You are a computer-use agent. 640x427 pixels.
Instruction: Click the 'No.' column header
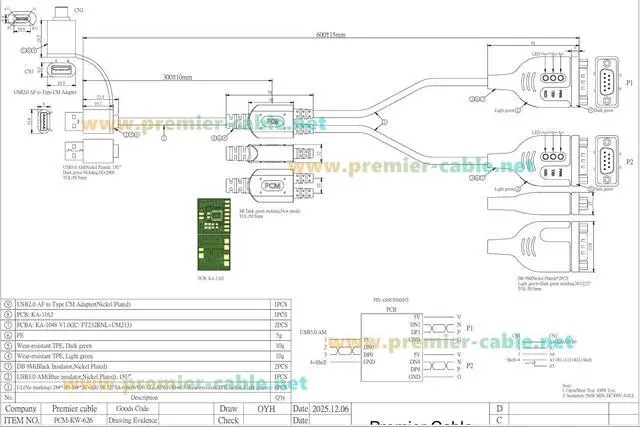tap(9, 397)
